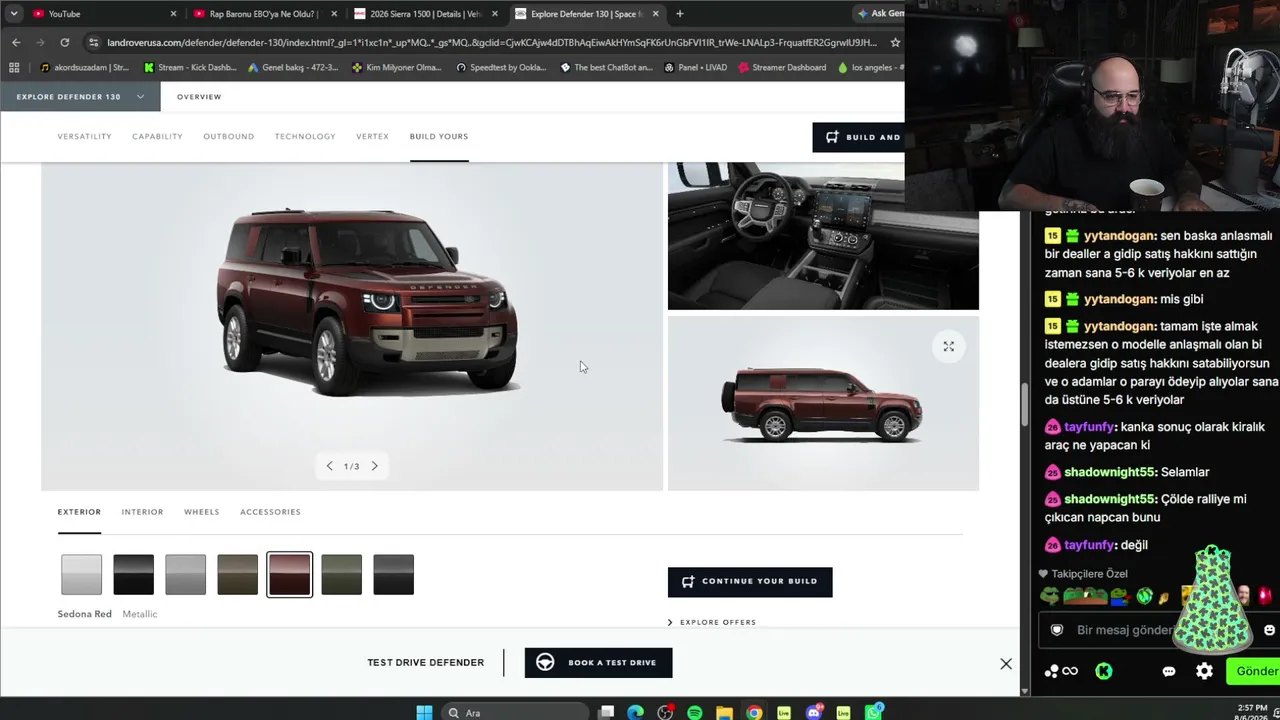Choose the dark grey exterior color swatch
Viewport: 1280px width, 720px height.
(x=394, y=575)
